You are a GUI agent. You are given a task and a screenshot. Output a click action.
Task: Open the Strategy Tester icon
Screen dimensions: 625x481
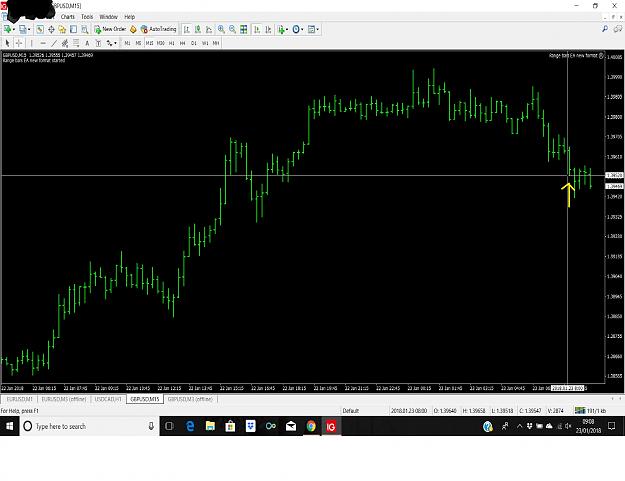85,29
